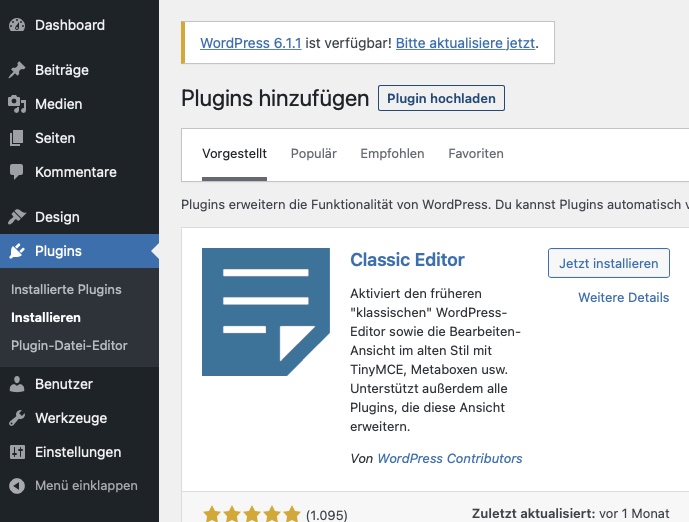Install Classic Editor with Jetzt installieren
Image resolution: width=689 pixels, height=522 pixels.
click(609, 263)
